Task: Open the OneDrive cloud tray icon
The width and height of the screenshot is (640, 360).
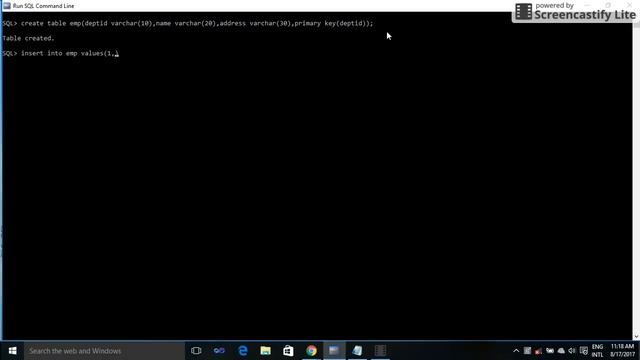Action: click(x=561, y=351)
